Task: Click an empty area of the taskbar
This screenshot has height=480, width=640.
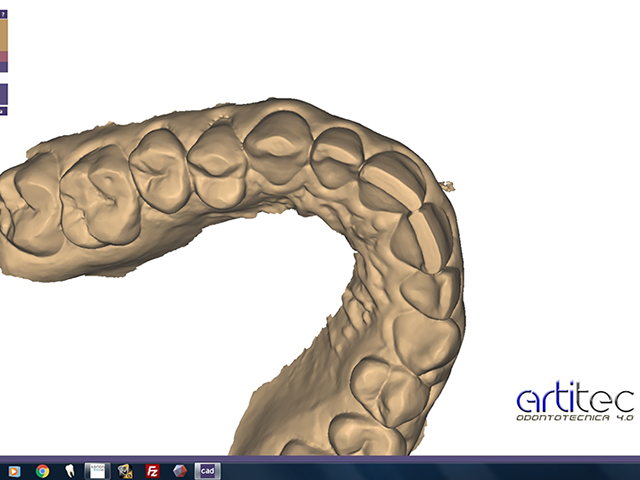Action: (420, 471)
